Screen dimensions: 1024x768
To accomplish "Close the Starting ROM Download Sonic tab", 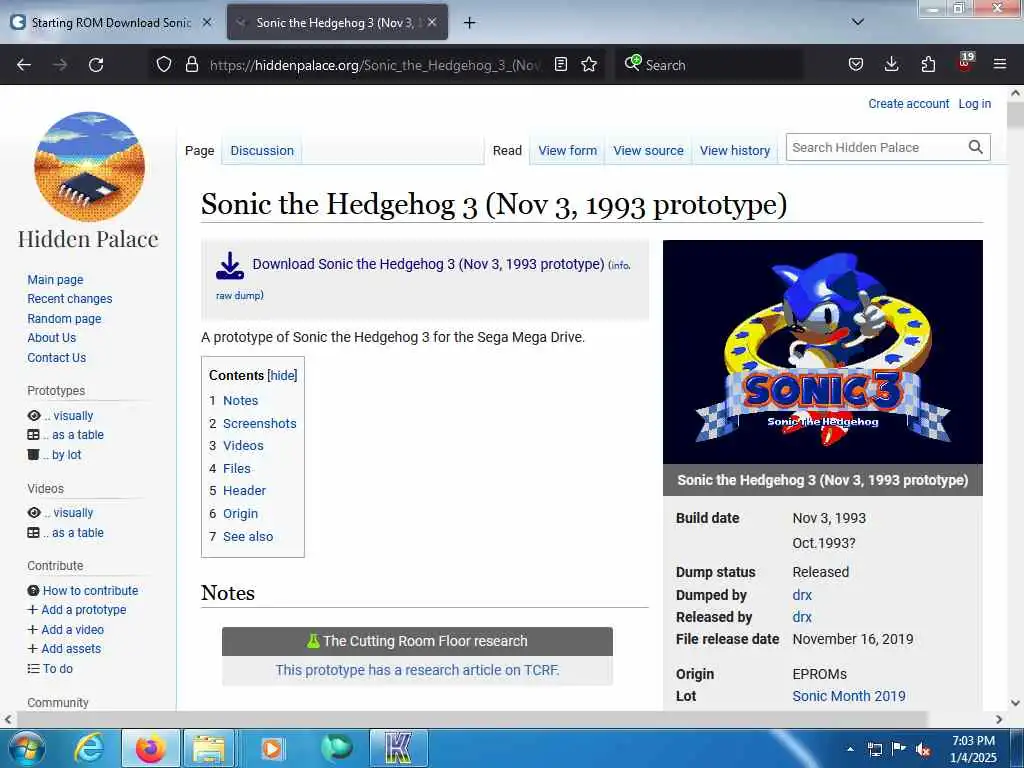I will pos(206,22).
